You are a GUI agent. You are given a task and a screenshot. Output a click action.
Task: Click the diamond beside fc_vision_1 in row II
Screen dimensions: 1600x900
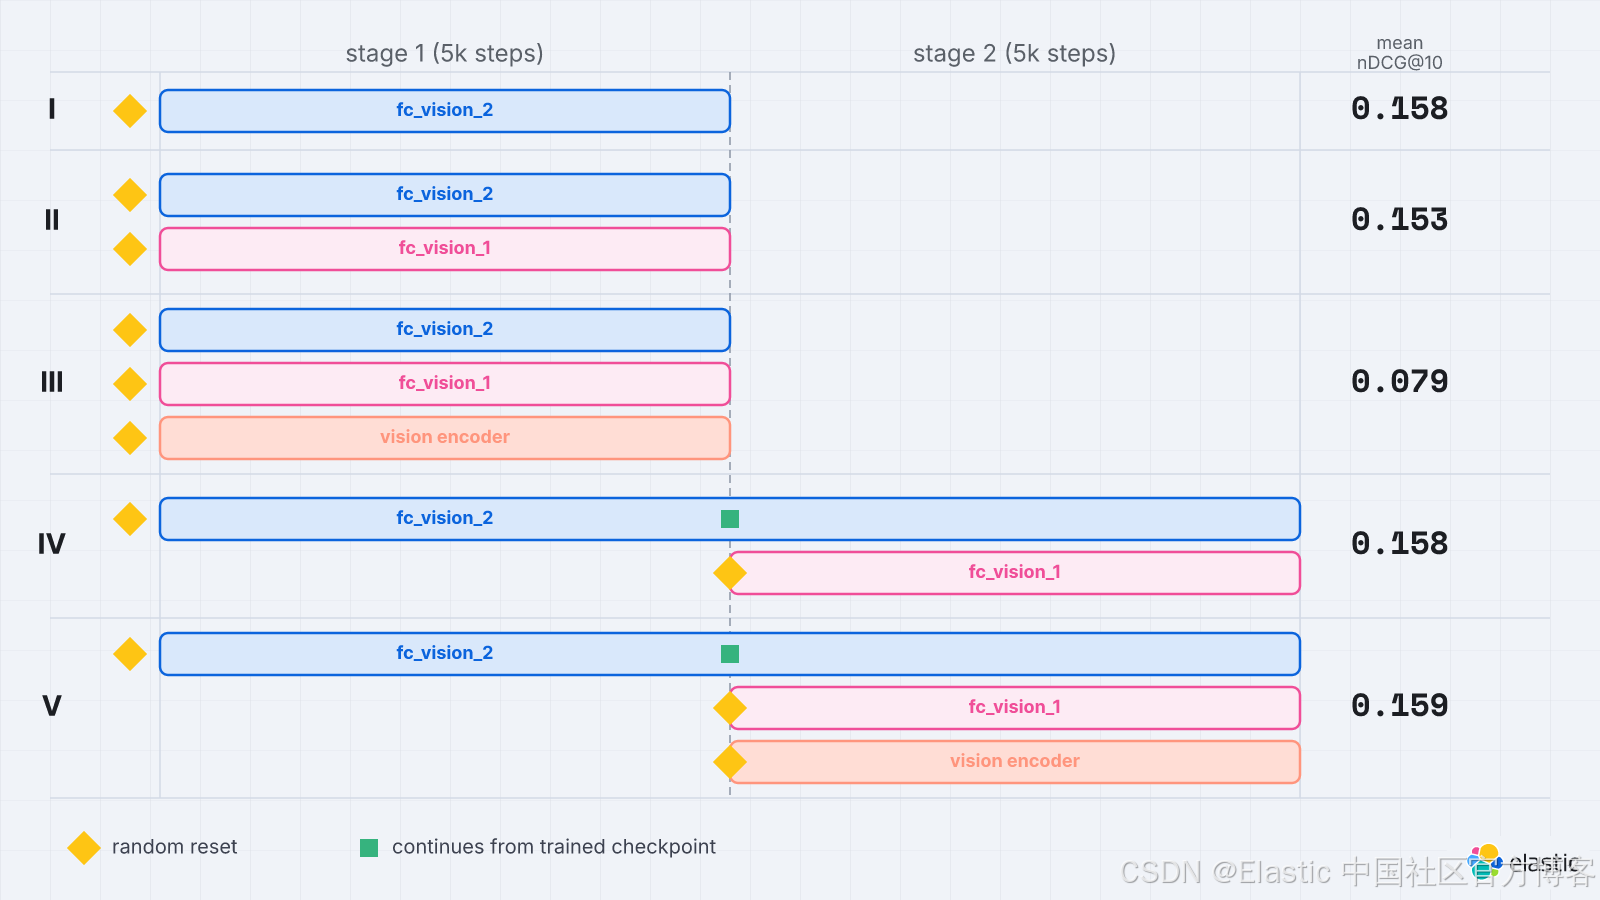130,249
